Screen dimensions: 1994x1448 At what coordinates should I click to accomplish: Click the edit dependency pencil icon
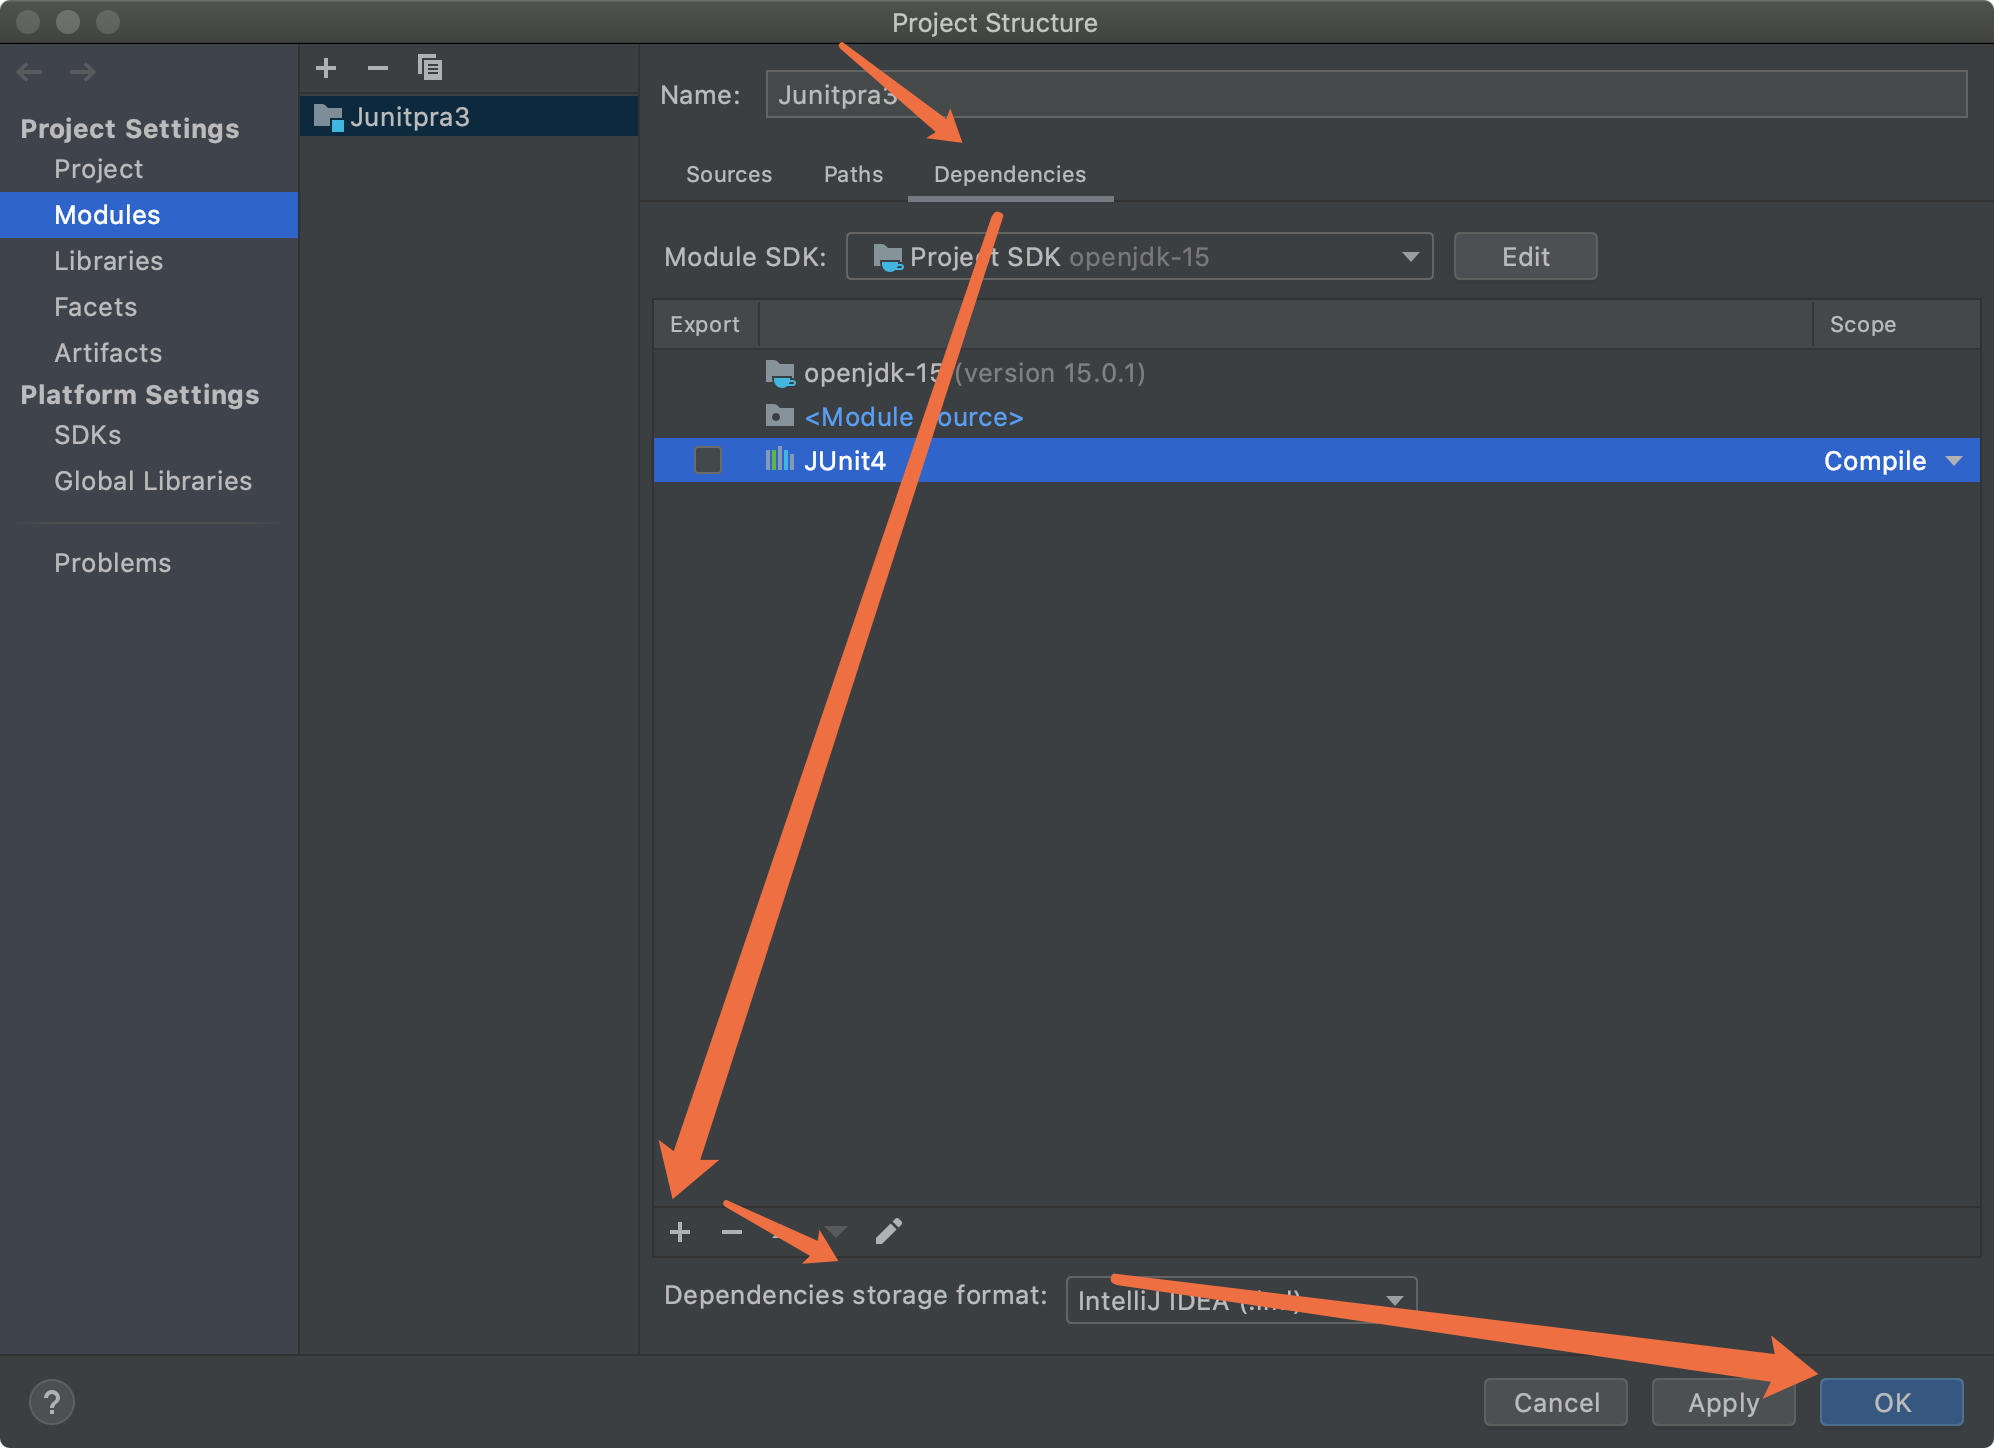click(x=888, y=1232)
